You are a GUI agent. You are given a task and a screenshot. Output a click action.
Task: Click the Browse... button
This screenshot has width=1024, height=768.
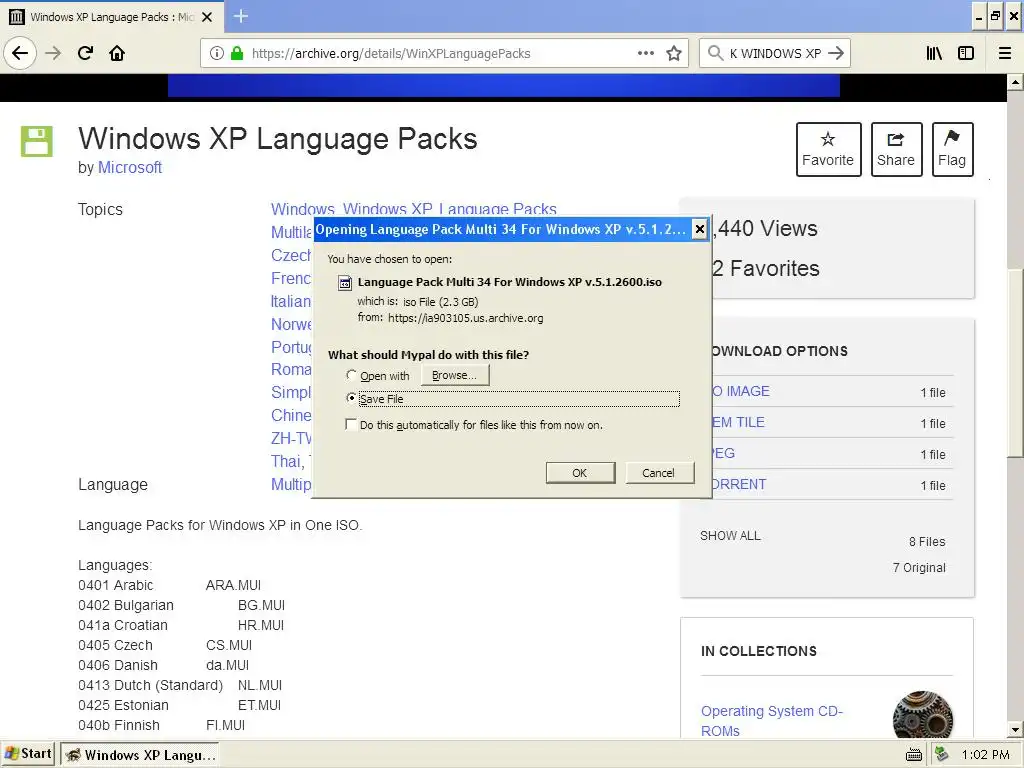455,375
